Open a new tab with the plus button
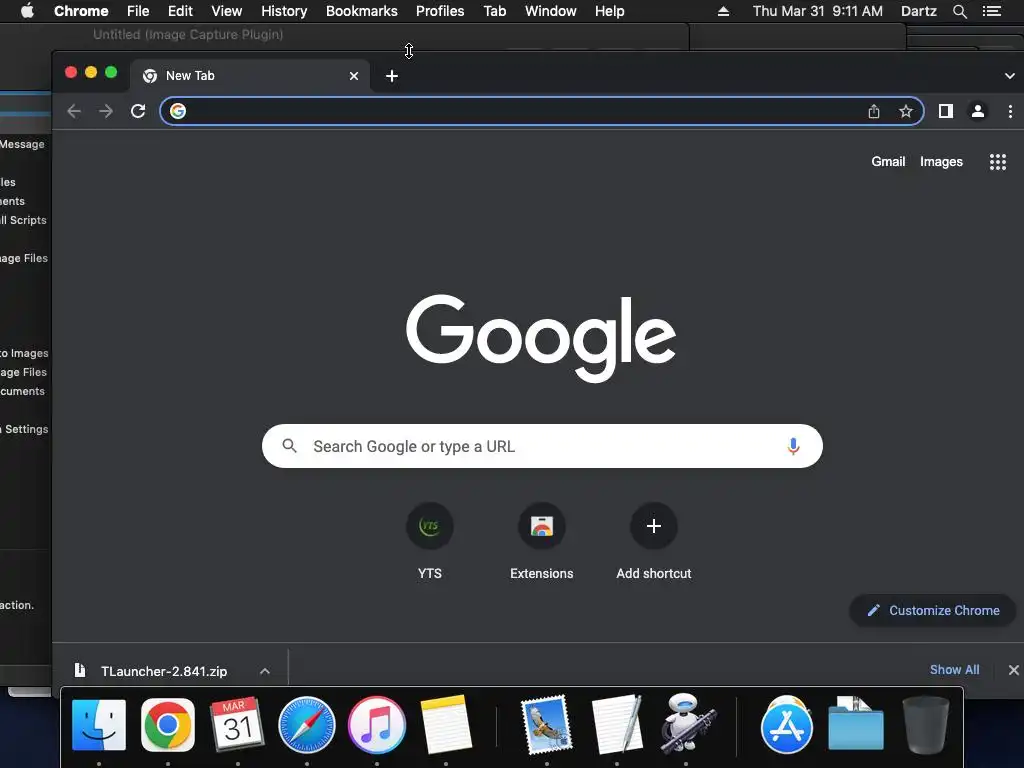The height and width of the screenshot is (768, 1024). [392, 76]
